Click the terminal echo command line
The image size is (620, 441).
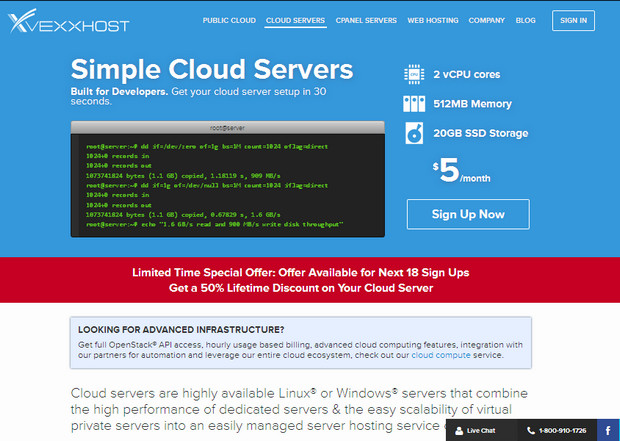(x=215, y=224)
